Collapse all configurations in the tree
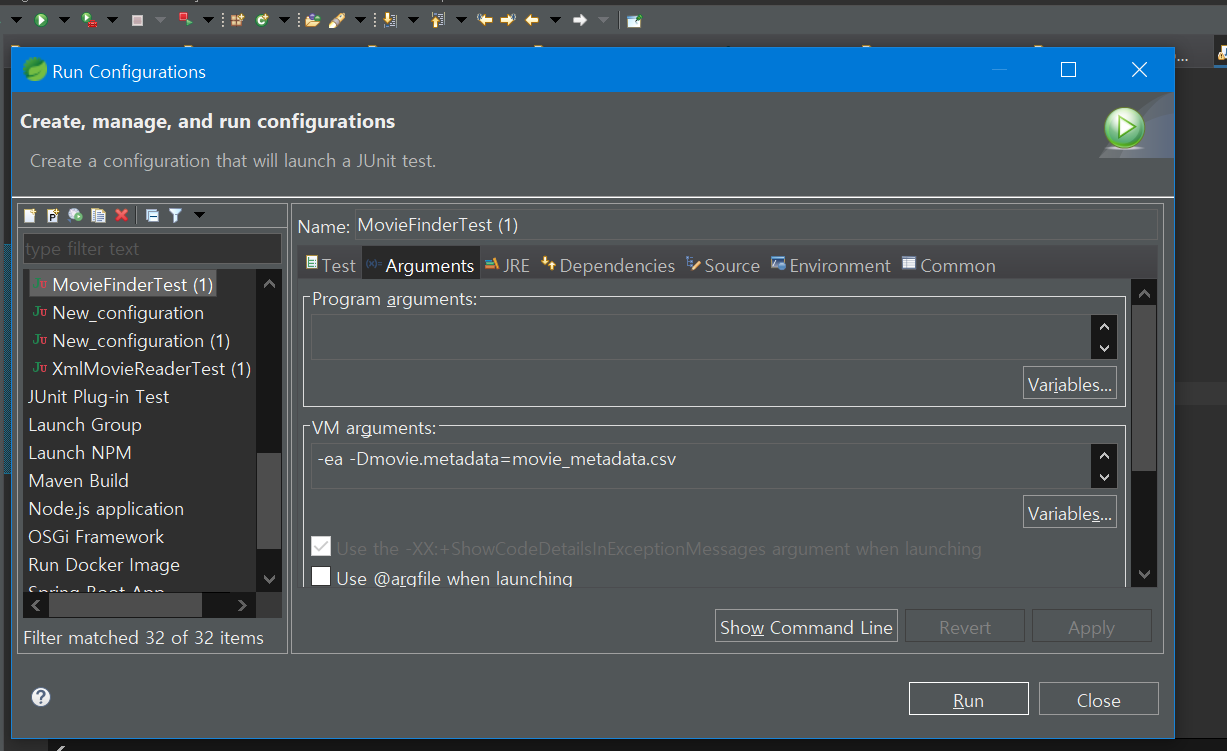 pyautogui.click(x=152, y=215)
